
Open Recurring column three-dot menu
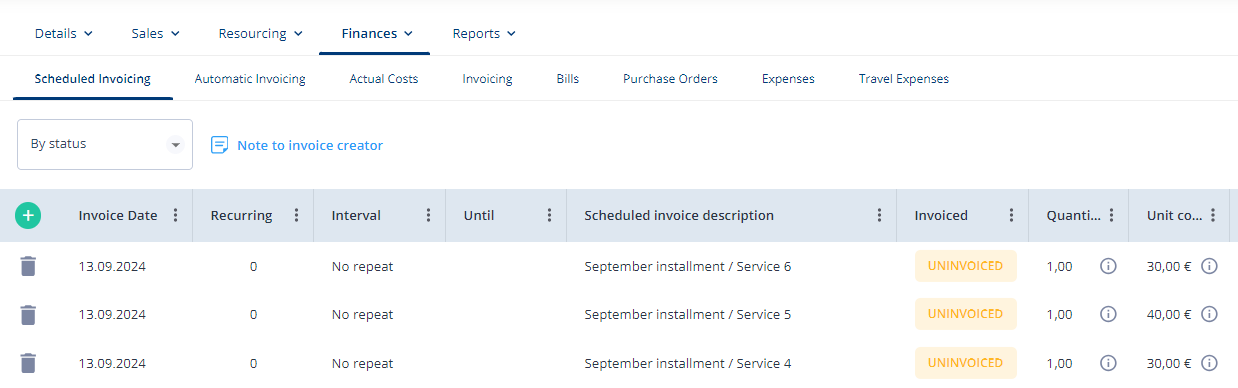click(296, 215)
